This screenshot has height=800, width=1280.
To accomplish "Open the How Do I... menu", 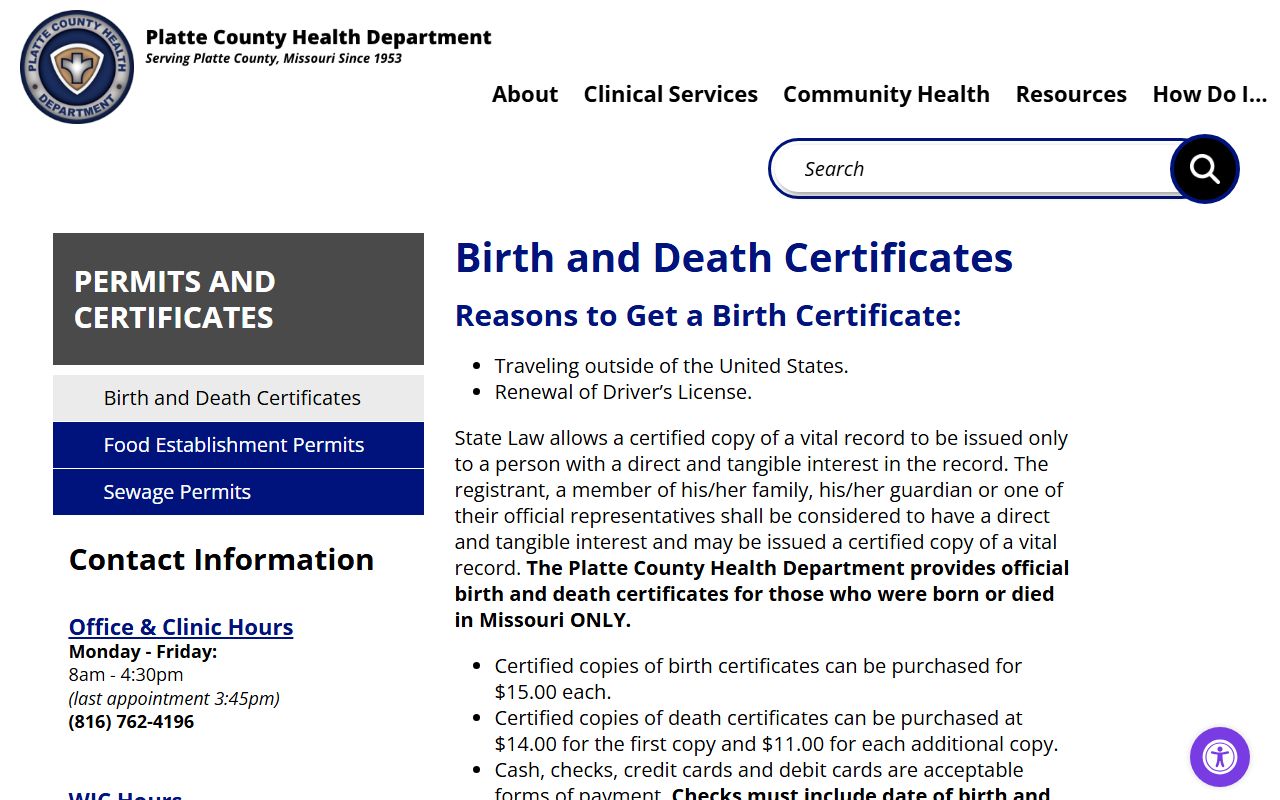I will (1210, 94).
